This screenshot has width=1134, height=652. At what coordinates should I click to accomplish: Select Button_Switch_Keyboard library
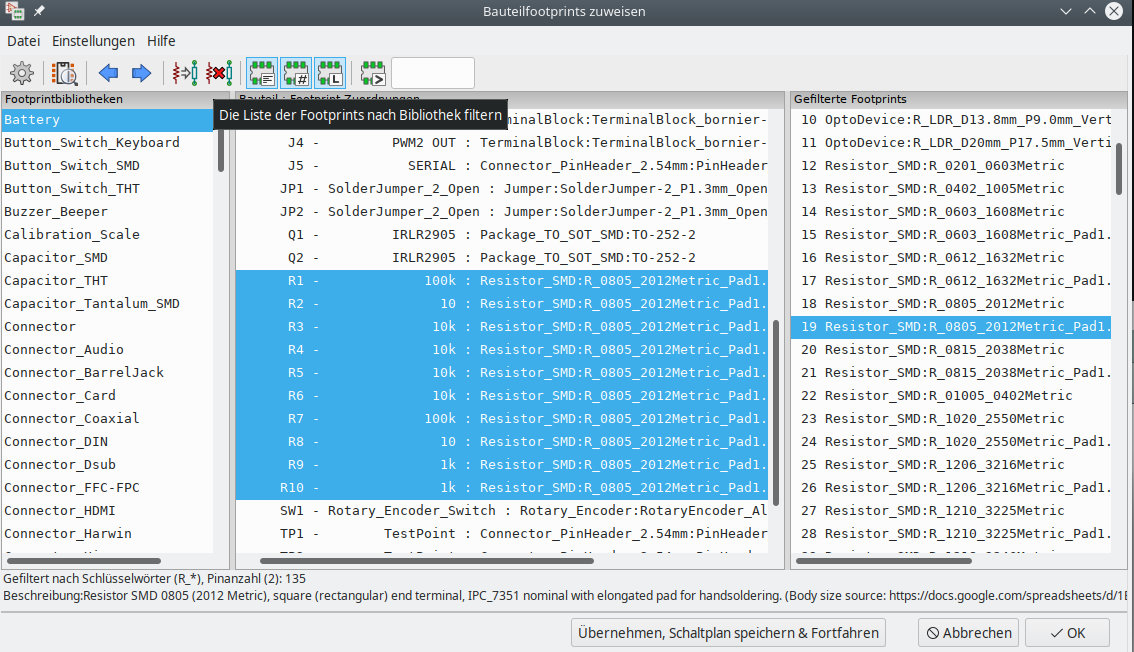tap(107, 142)
